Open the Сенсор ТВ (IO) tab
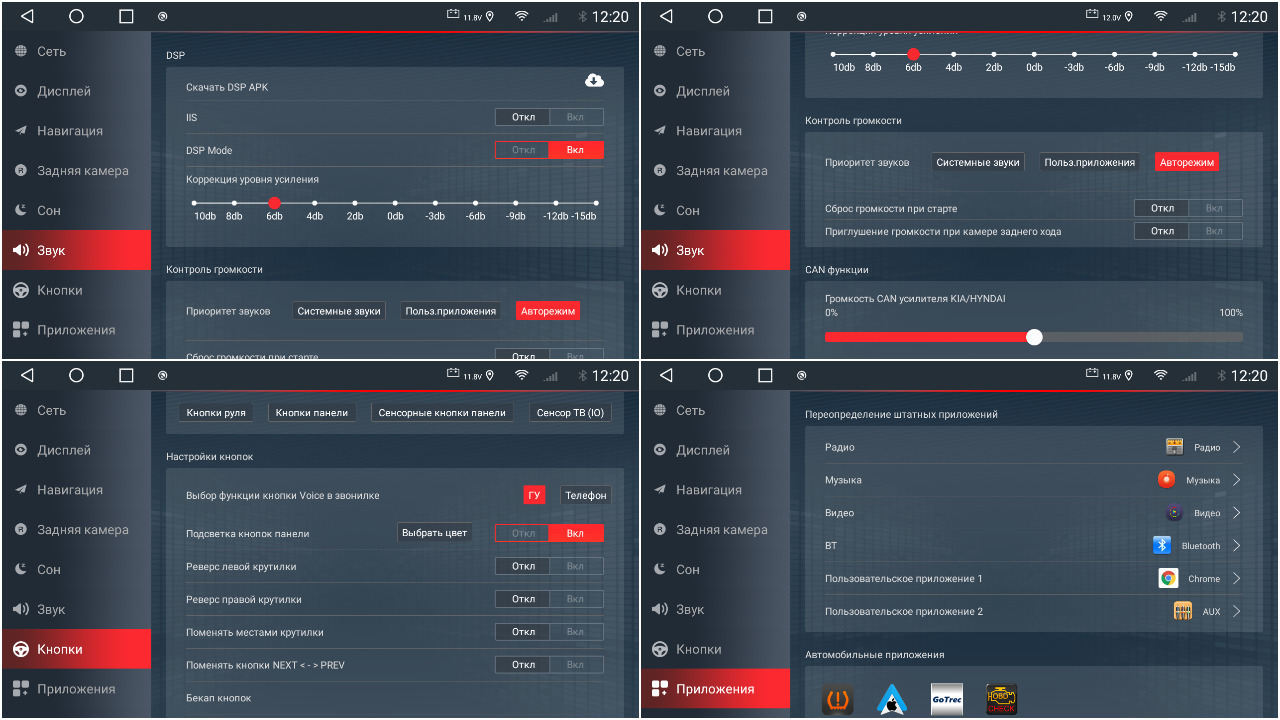The image size is (1280, 720). coord(570,412)
